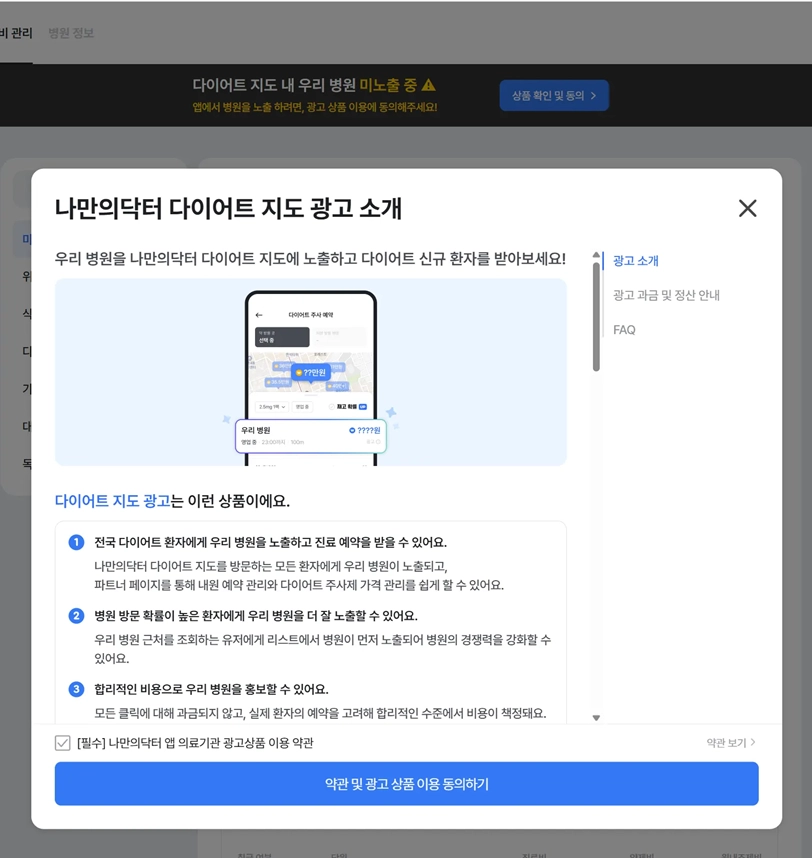This screenshot has height=858, width=812.
Task: Click 상품 확인 및 동의 button in banner
Action: click(554, 96)
